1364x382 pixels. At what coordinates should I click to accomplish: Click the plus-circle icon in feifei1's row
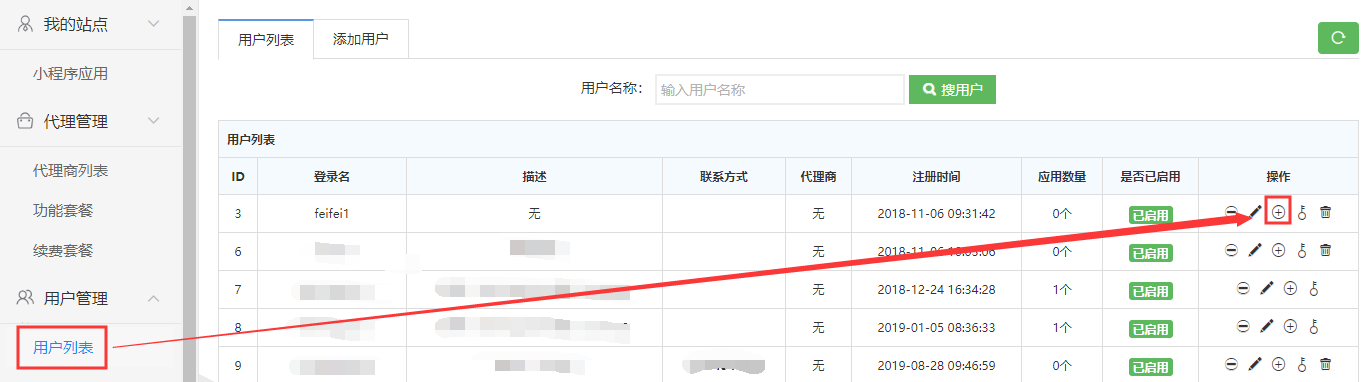click(1278, 212)
